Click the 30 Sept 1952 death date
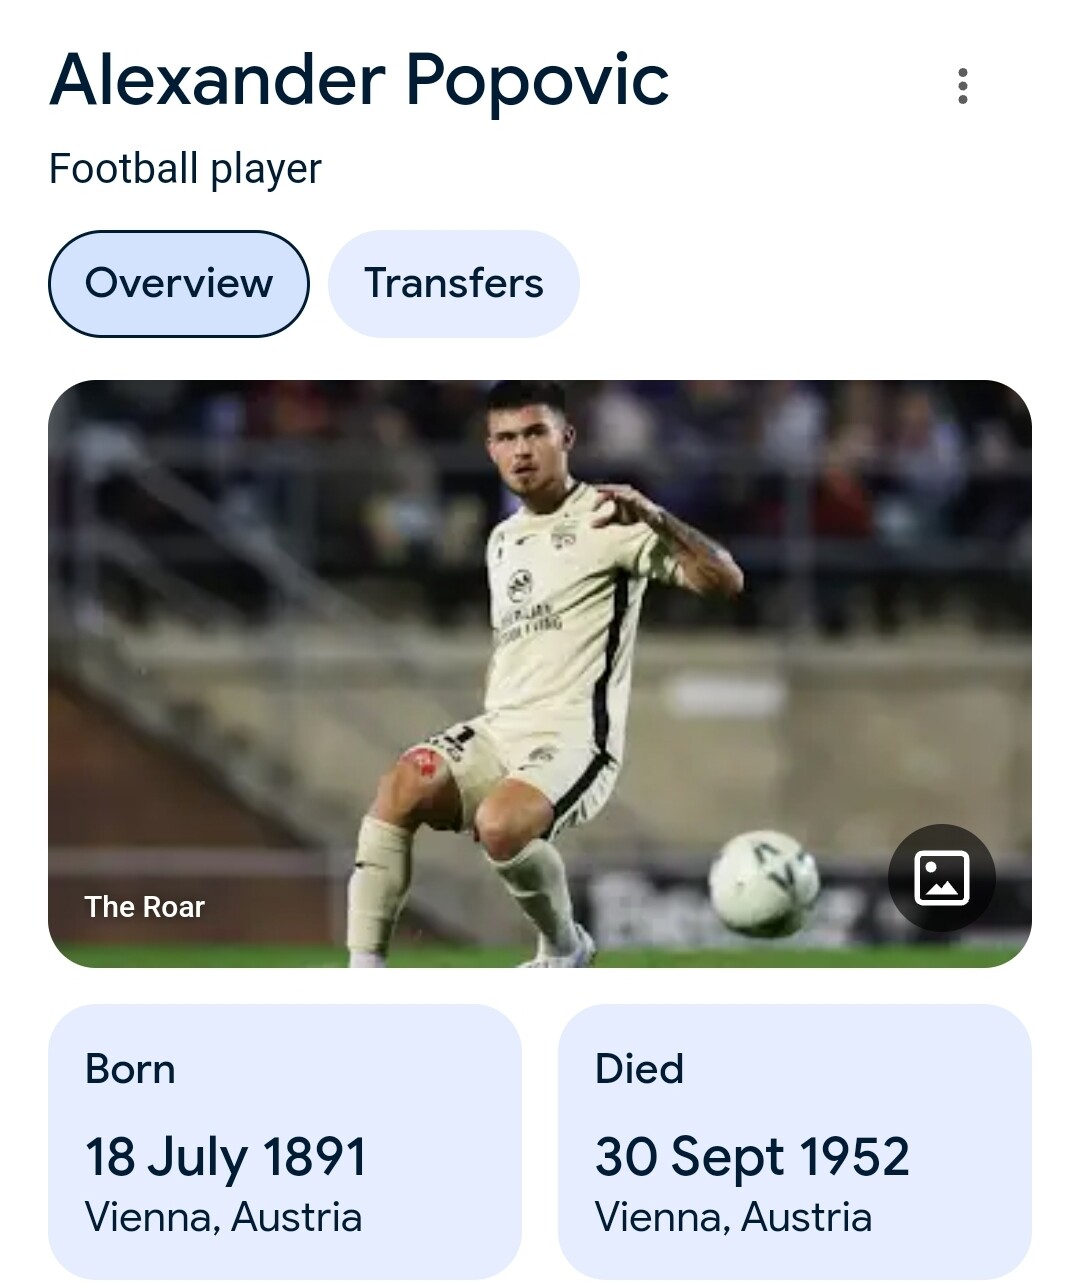Viewport: 1080px width, 1284px height. point(752,1157)
